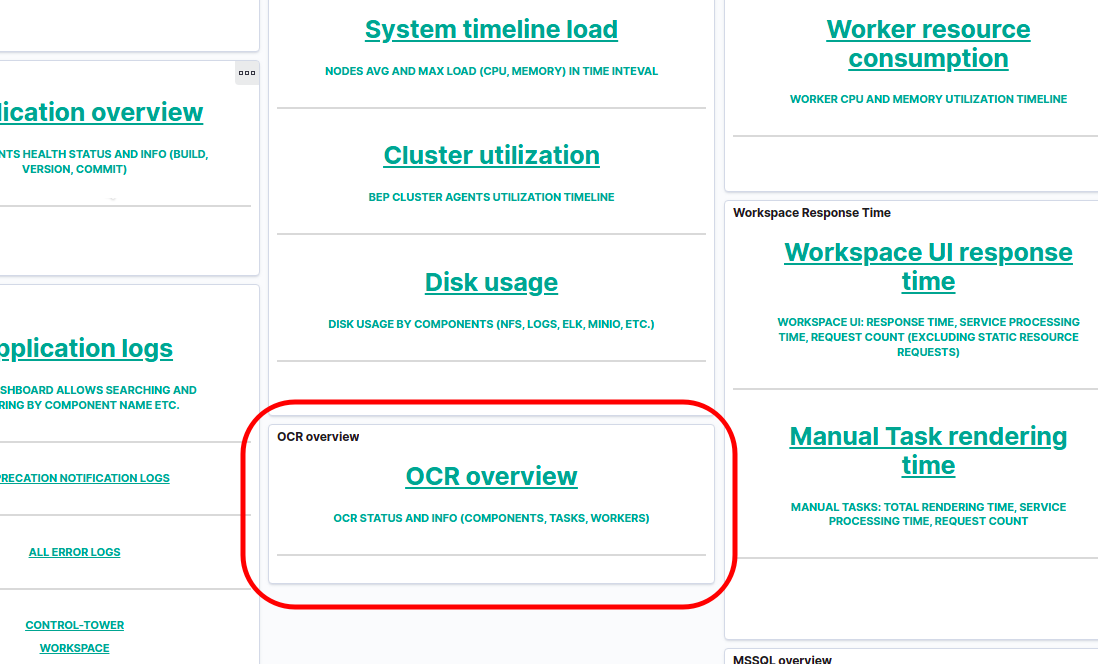1098x664 pixels.
Task: Open Worker resource consumption dashboard
Action: tap(928, 43)
